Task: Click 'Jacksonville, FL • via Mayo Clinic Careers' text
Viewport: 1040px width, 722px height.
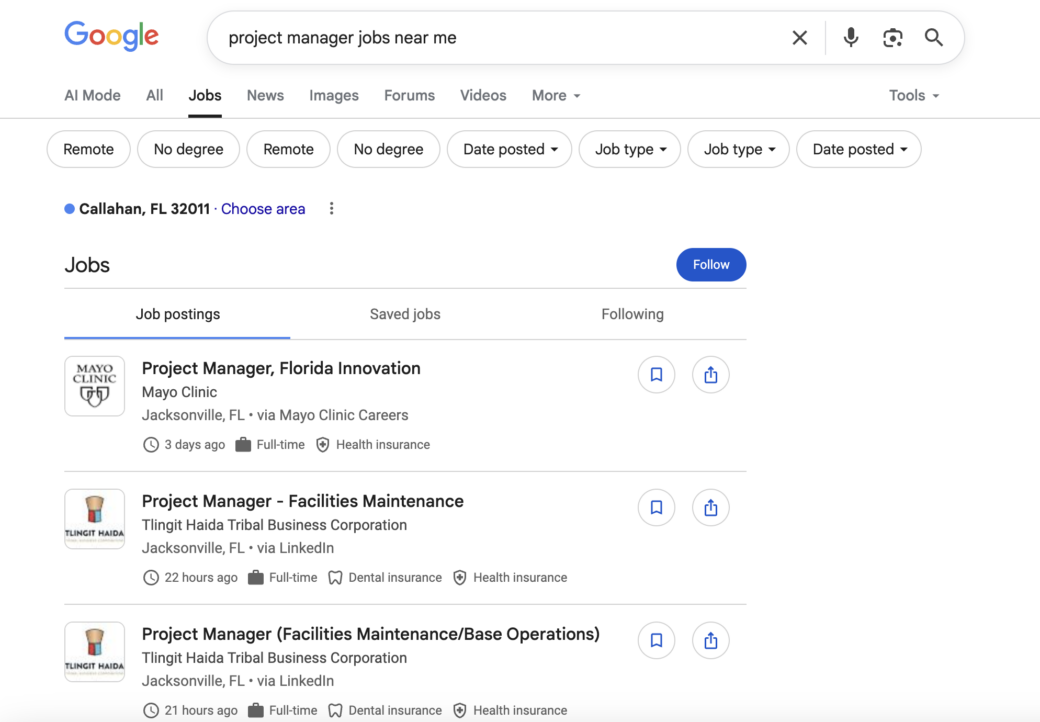Action: [x=275, y=415]
